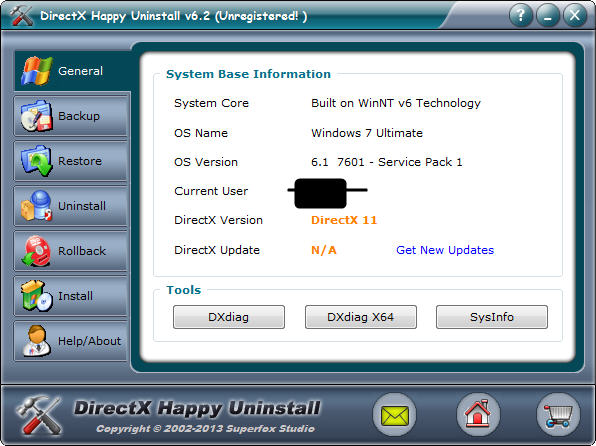Click the Copyright Superfox Studio text
Viewport: 596px width, 446px height.
click(x=205, y=429)
